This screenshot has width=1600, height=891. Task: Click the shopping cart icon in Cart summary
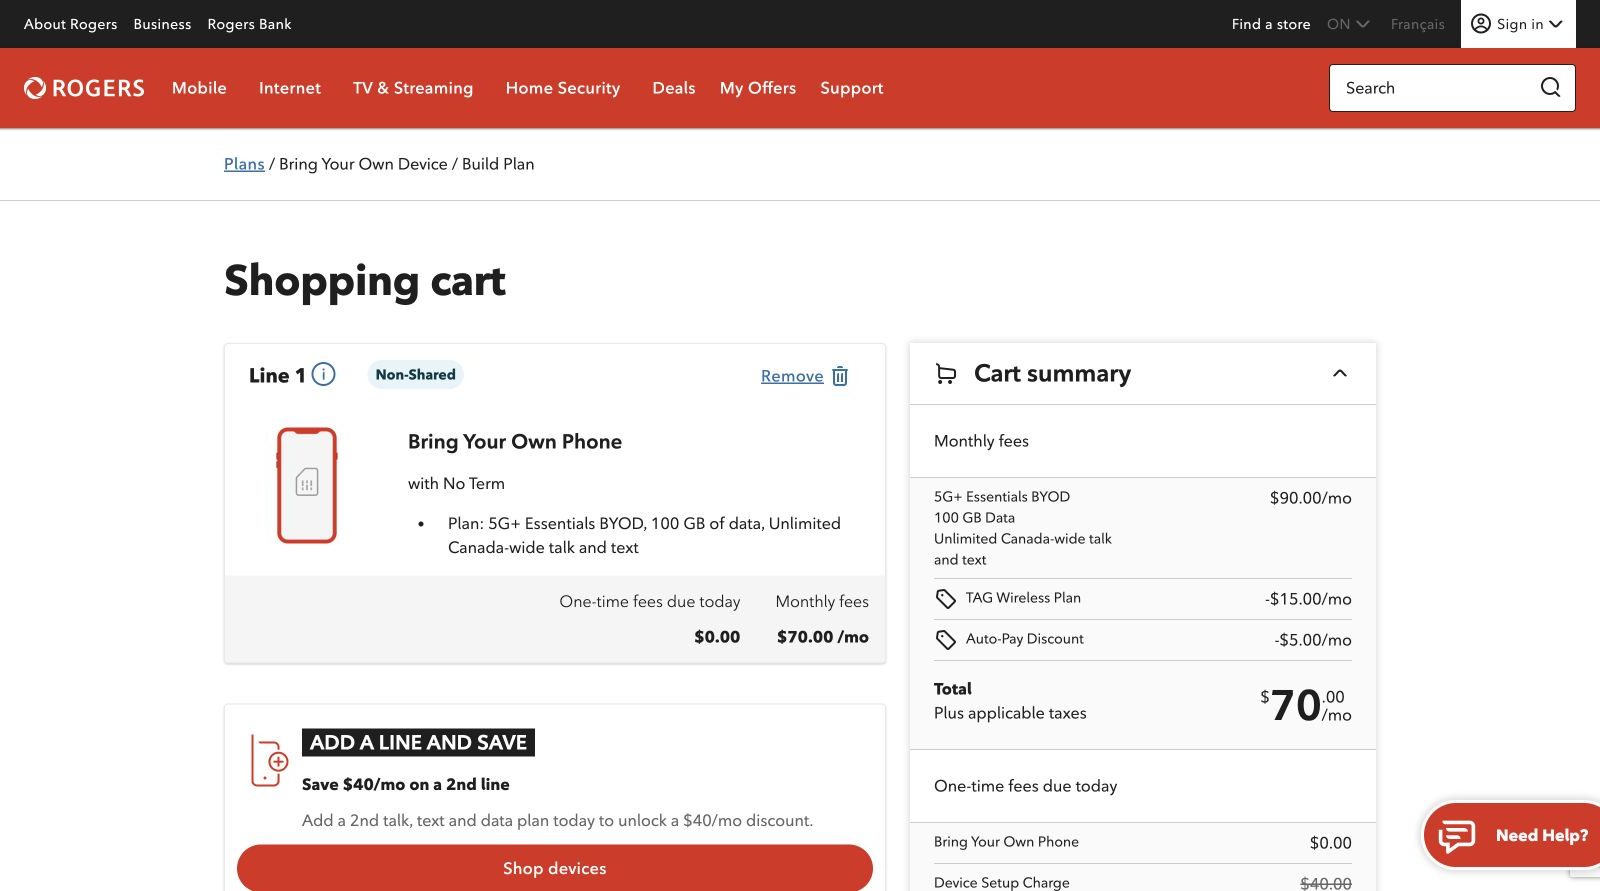coord(945,374)
